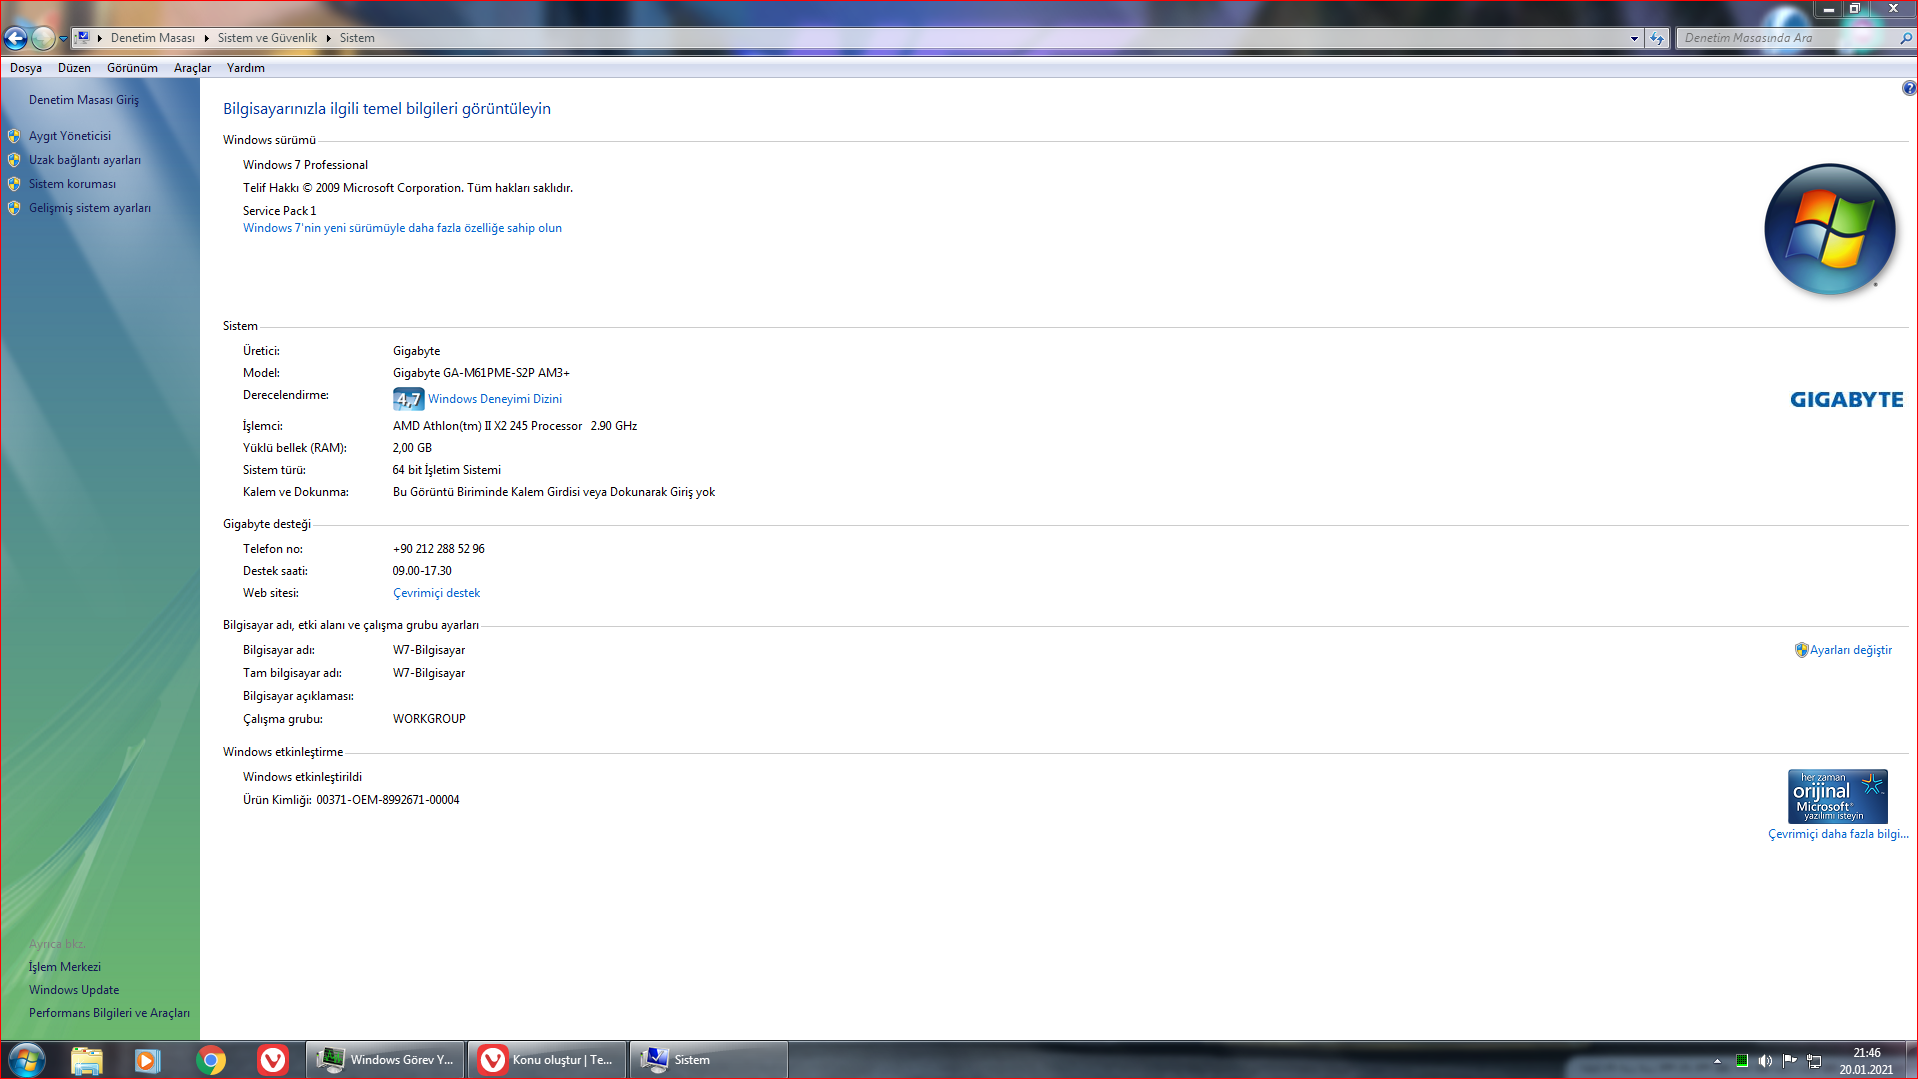This screenshot has width=1918, height=1079.
Task: Open the Windows Update link
Action: (x=74, y=990)
